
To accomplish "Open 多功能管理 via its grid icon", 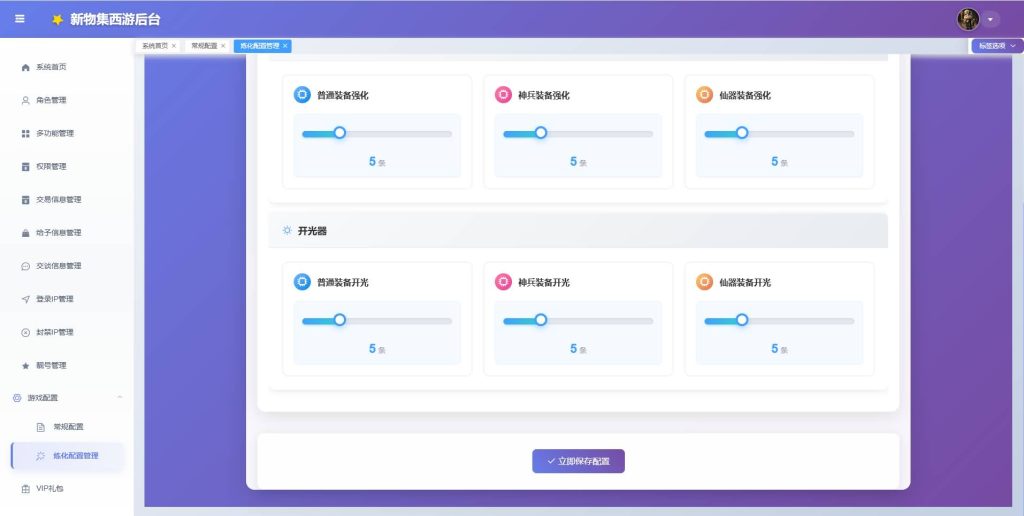I will tap(25, 133).
